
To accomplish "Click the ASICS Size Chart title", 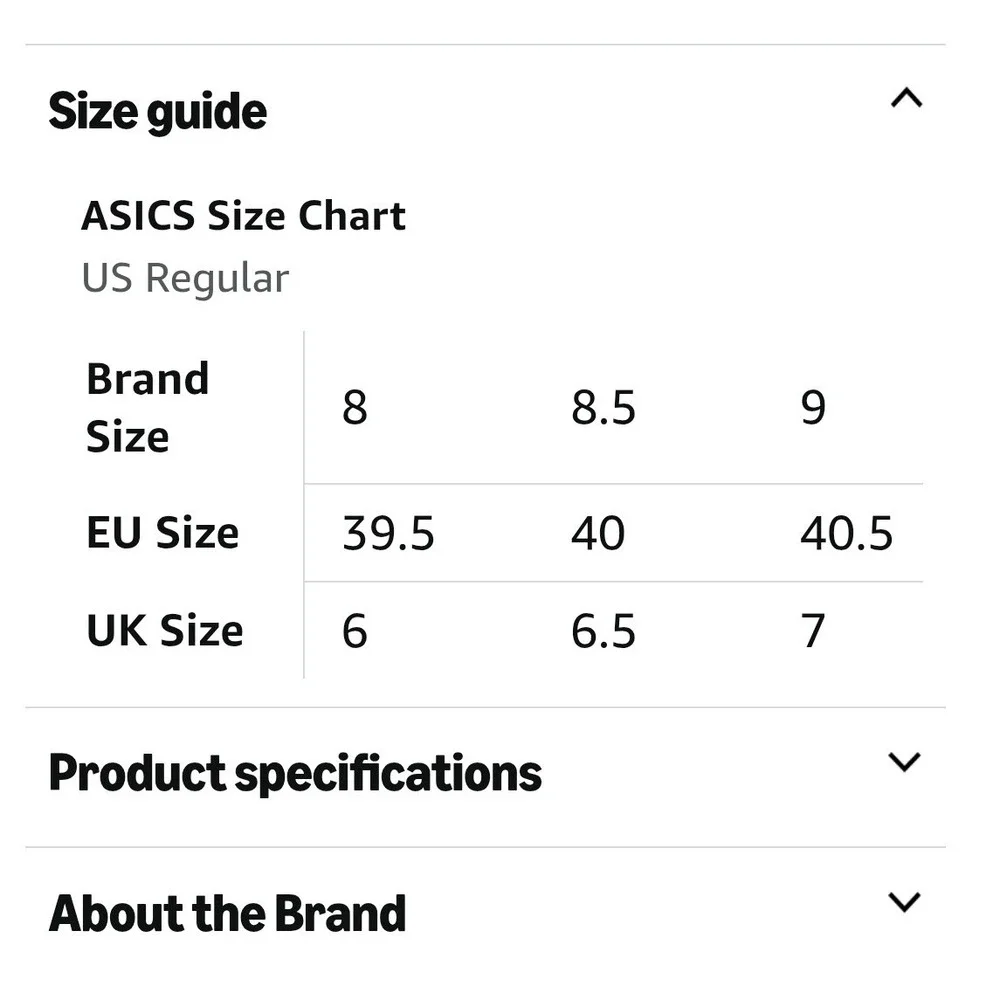I will [x=243, y=216].
